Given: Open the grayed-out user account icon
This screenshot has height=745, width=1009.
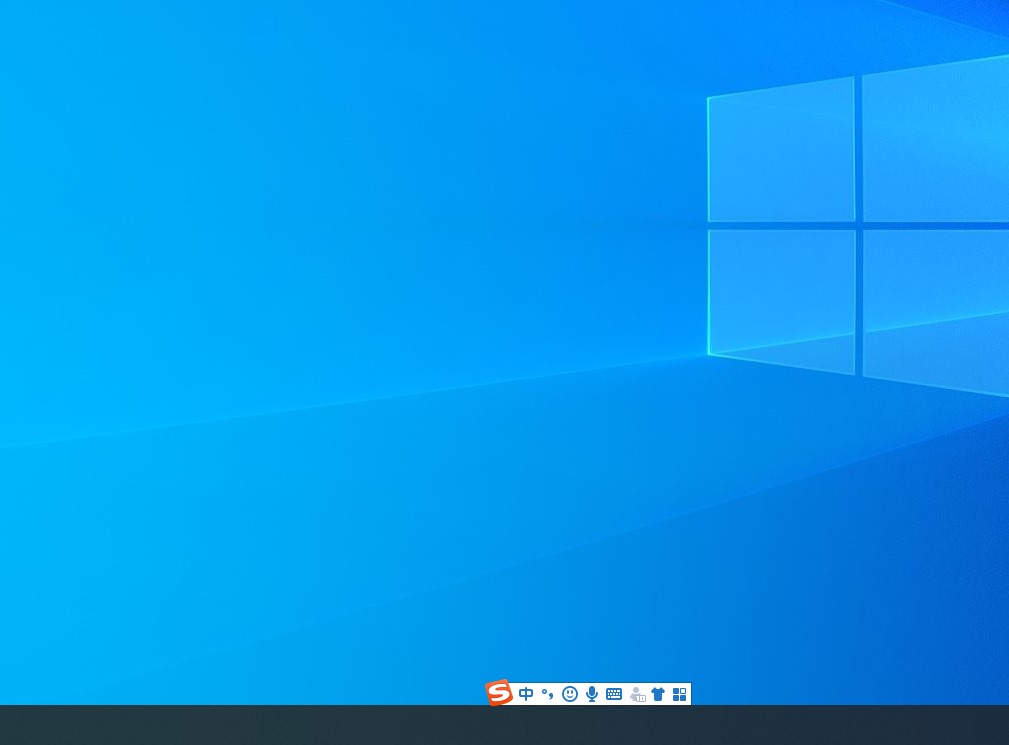Looking at the screenshot, I should [637, 694].
